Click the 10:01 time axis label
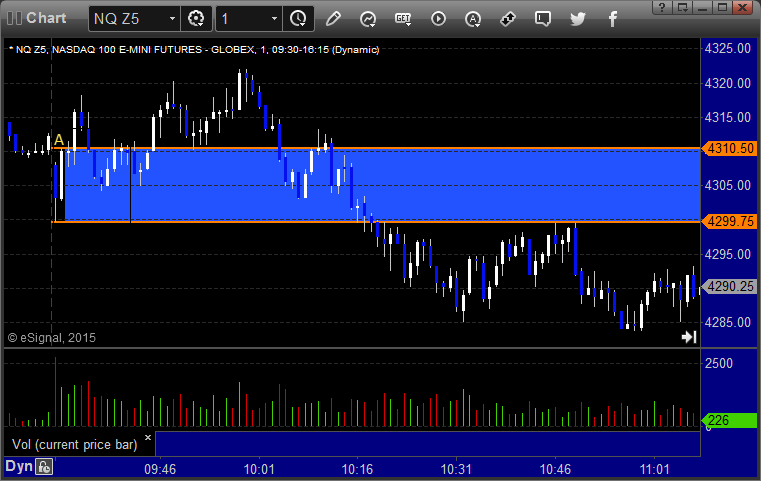Screen dimensions: 761x481 coord(259,469)
